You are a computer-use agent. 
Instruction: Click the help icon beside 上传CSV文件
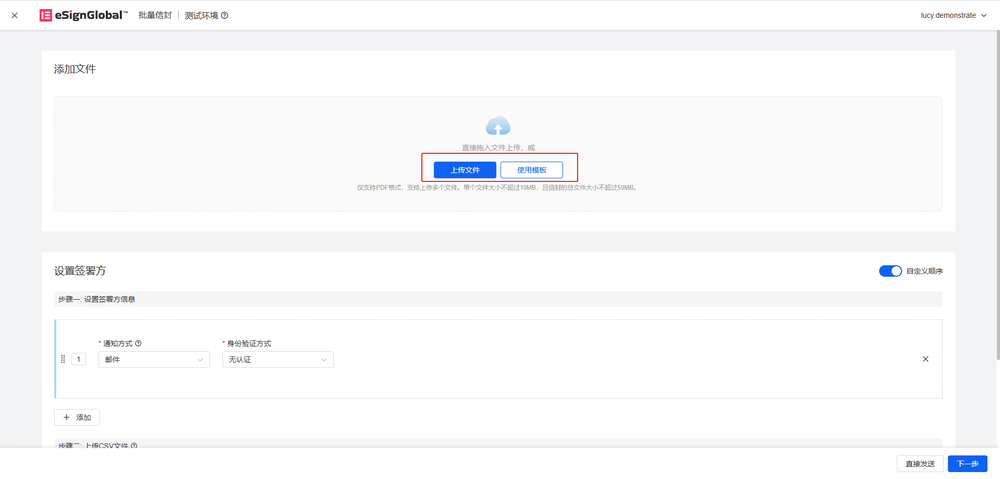tap(134, 446)
